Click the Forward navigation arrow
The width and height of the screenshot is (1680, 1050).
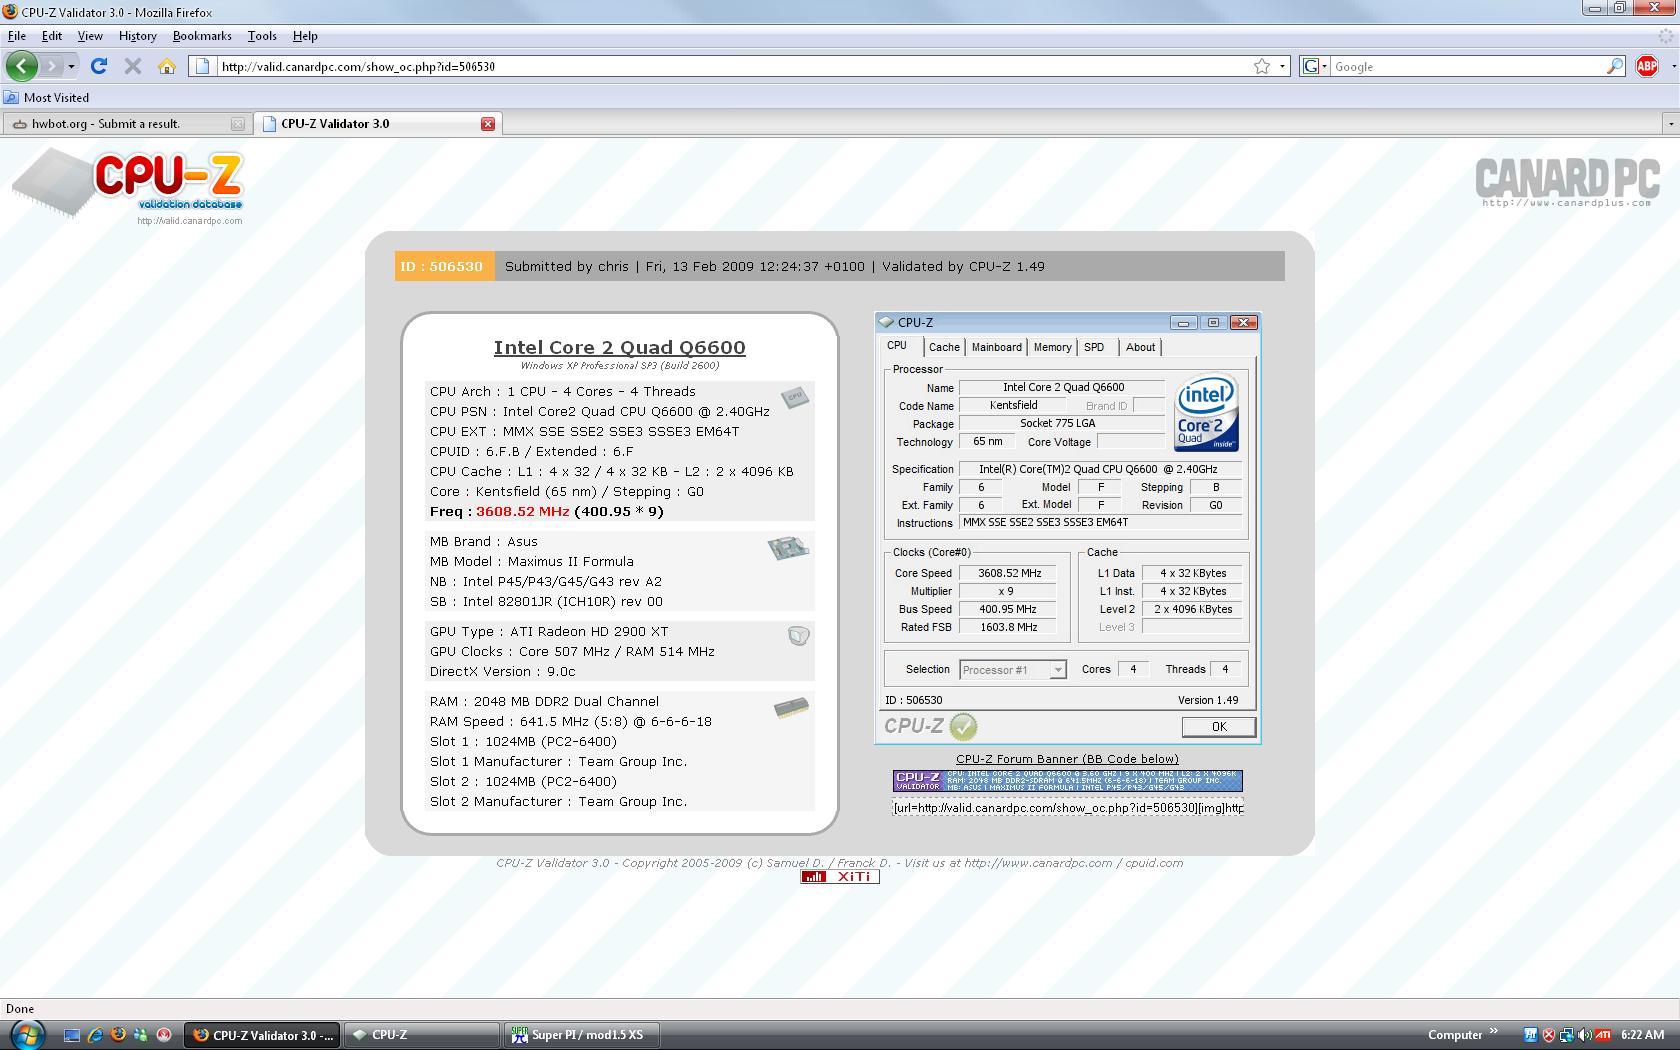click(x=51, y=66)
